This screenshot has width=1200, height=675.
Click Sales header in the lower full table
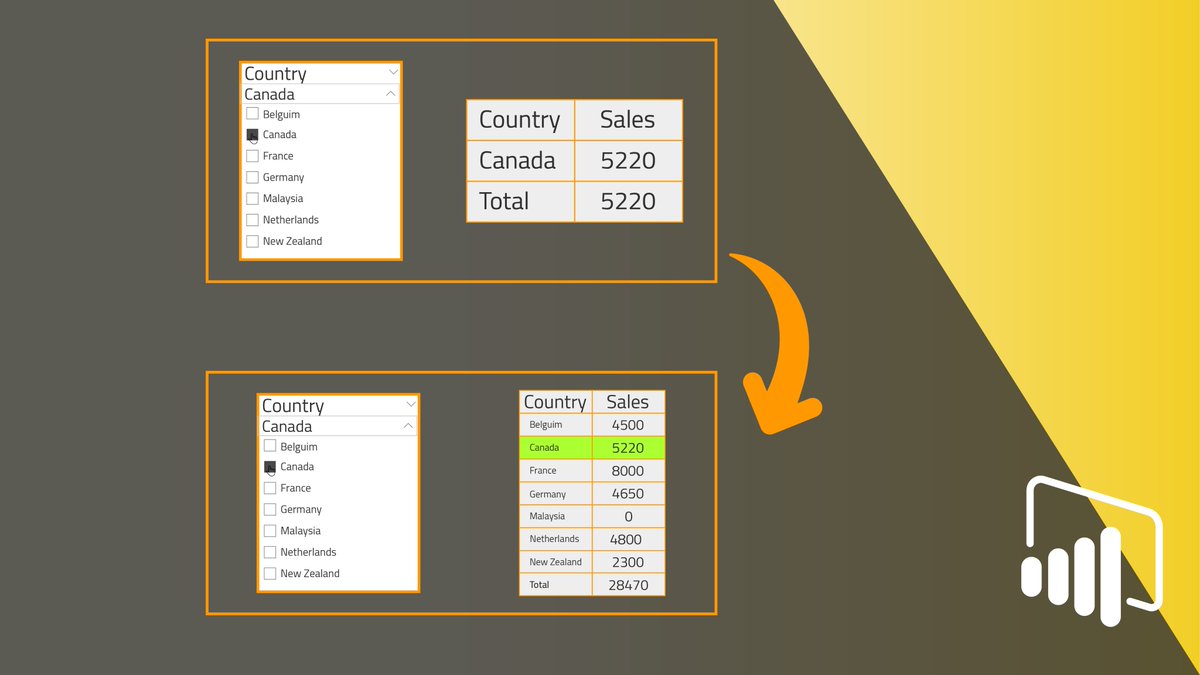[628, 402]
